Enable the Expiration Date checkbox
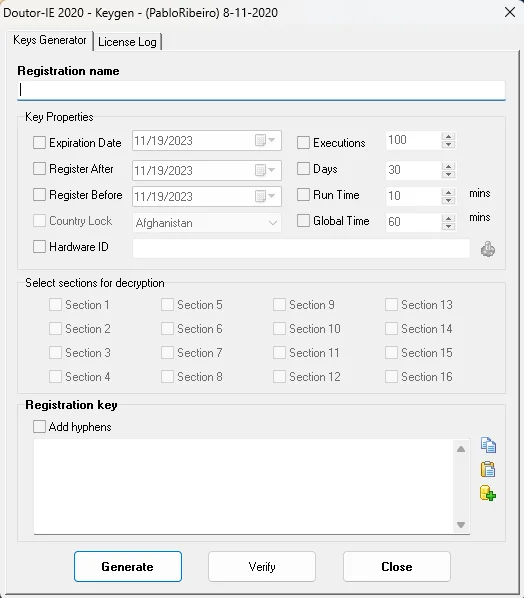524x598 pixels. (x=39, y=143)
